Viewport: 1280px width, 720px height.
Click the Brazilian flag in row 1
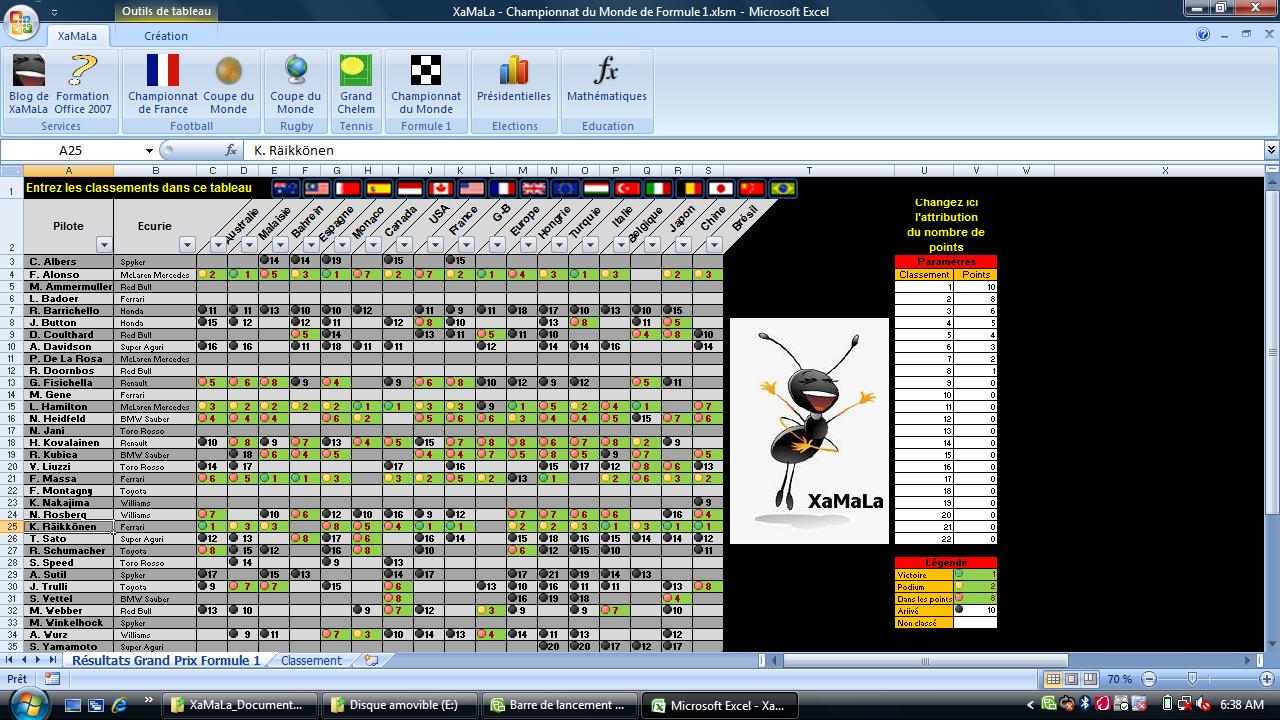click(782, 188)
